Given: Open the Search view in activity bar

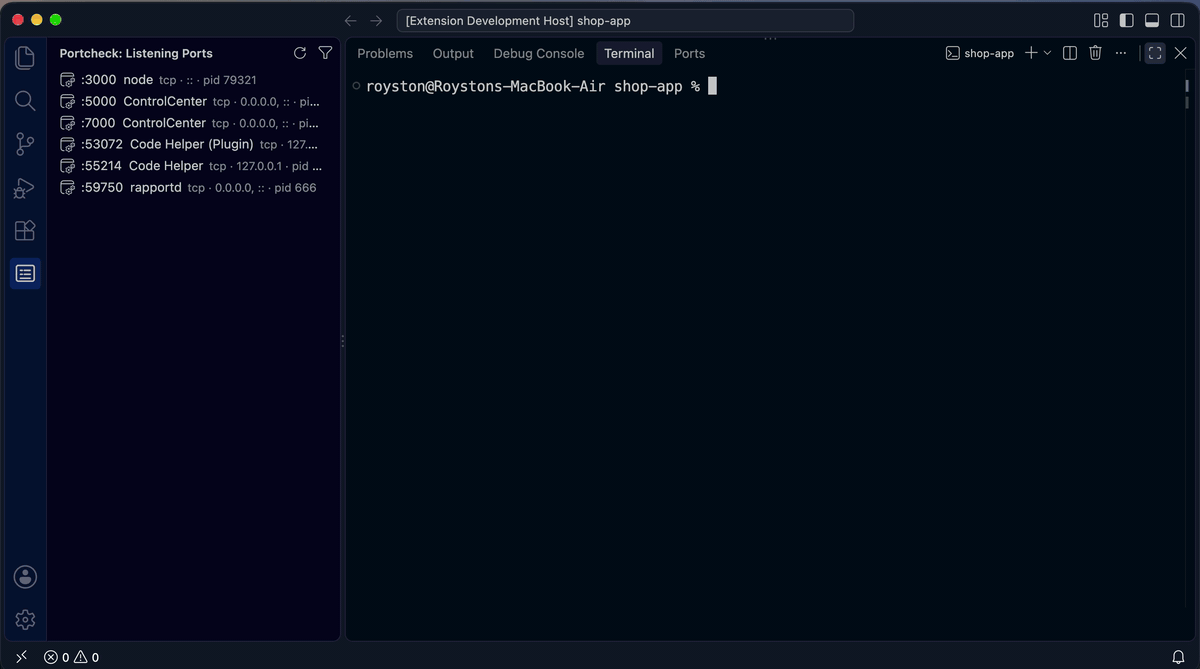Looking at the screenshot, I should tap(25, 101).
